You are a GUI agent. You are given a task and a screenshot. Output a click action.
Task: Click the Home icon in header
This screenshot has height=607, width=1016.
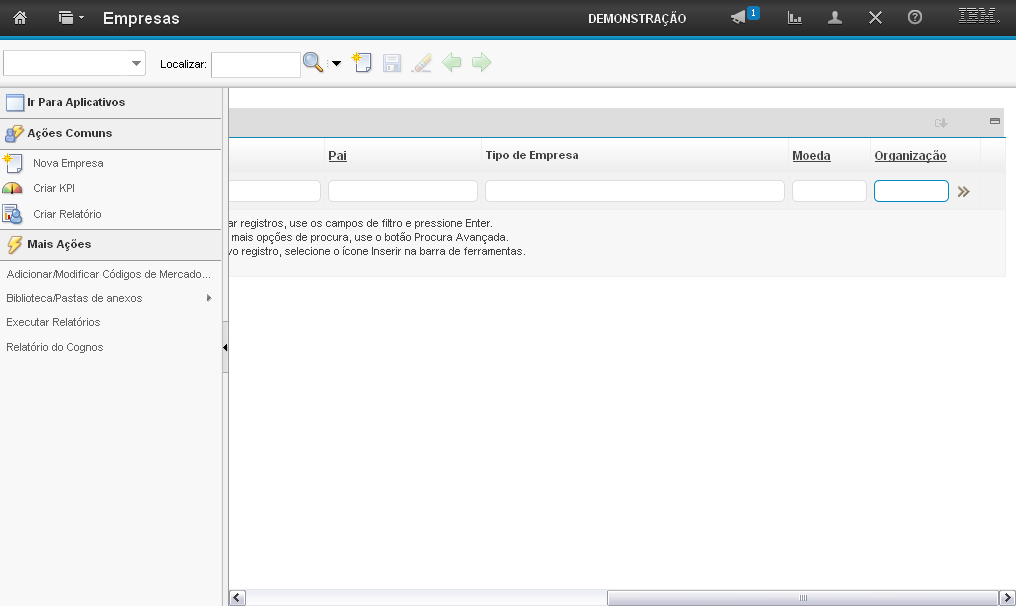click(19, 18)
